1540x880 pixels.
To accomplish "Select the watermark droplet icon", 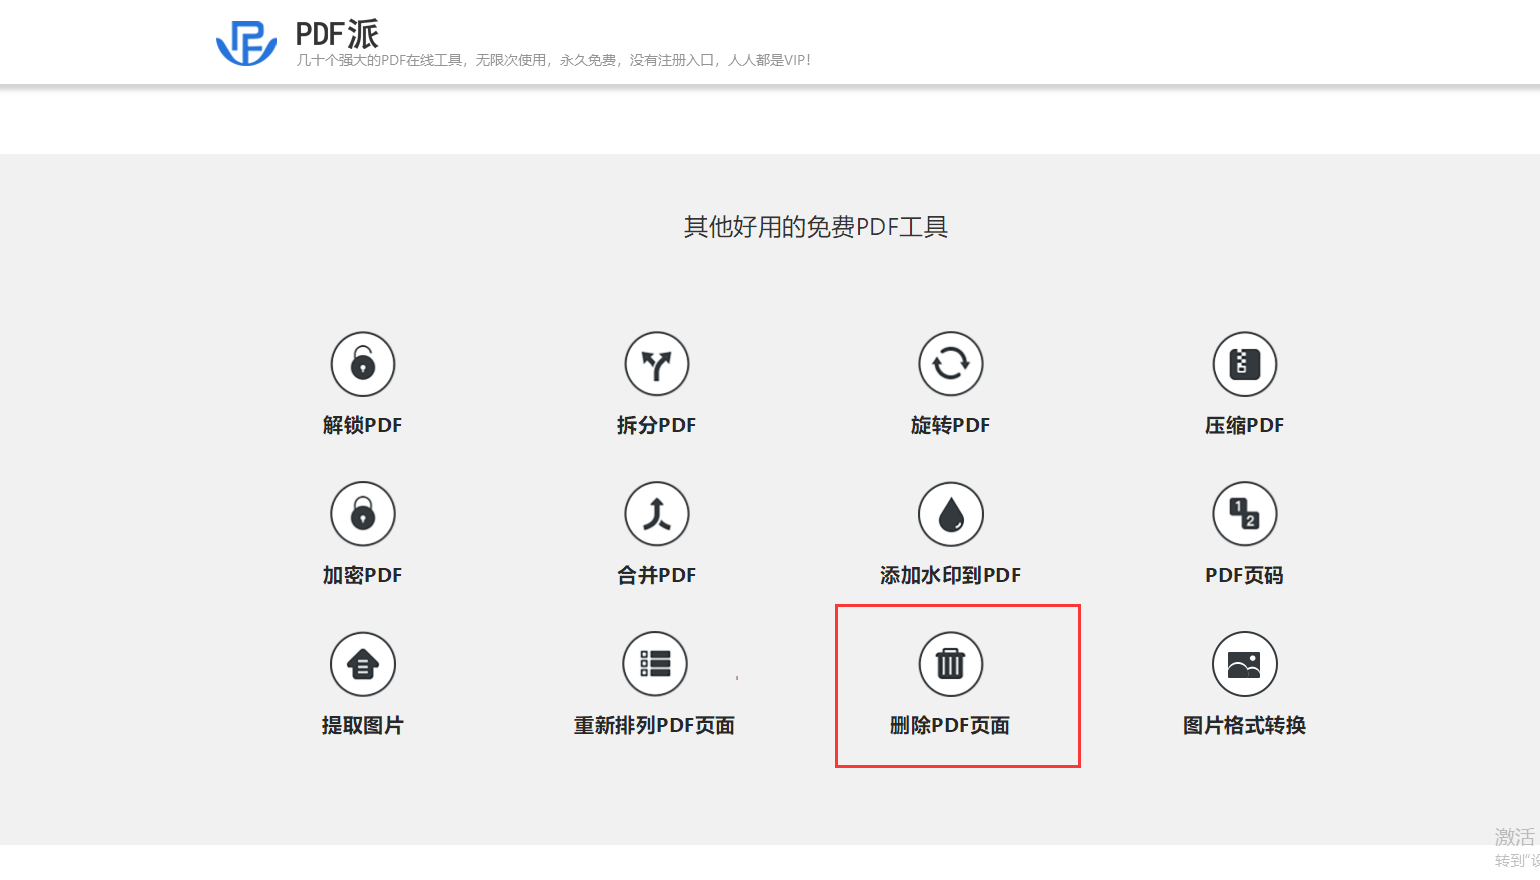I will 951,514.
